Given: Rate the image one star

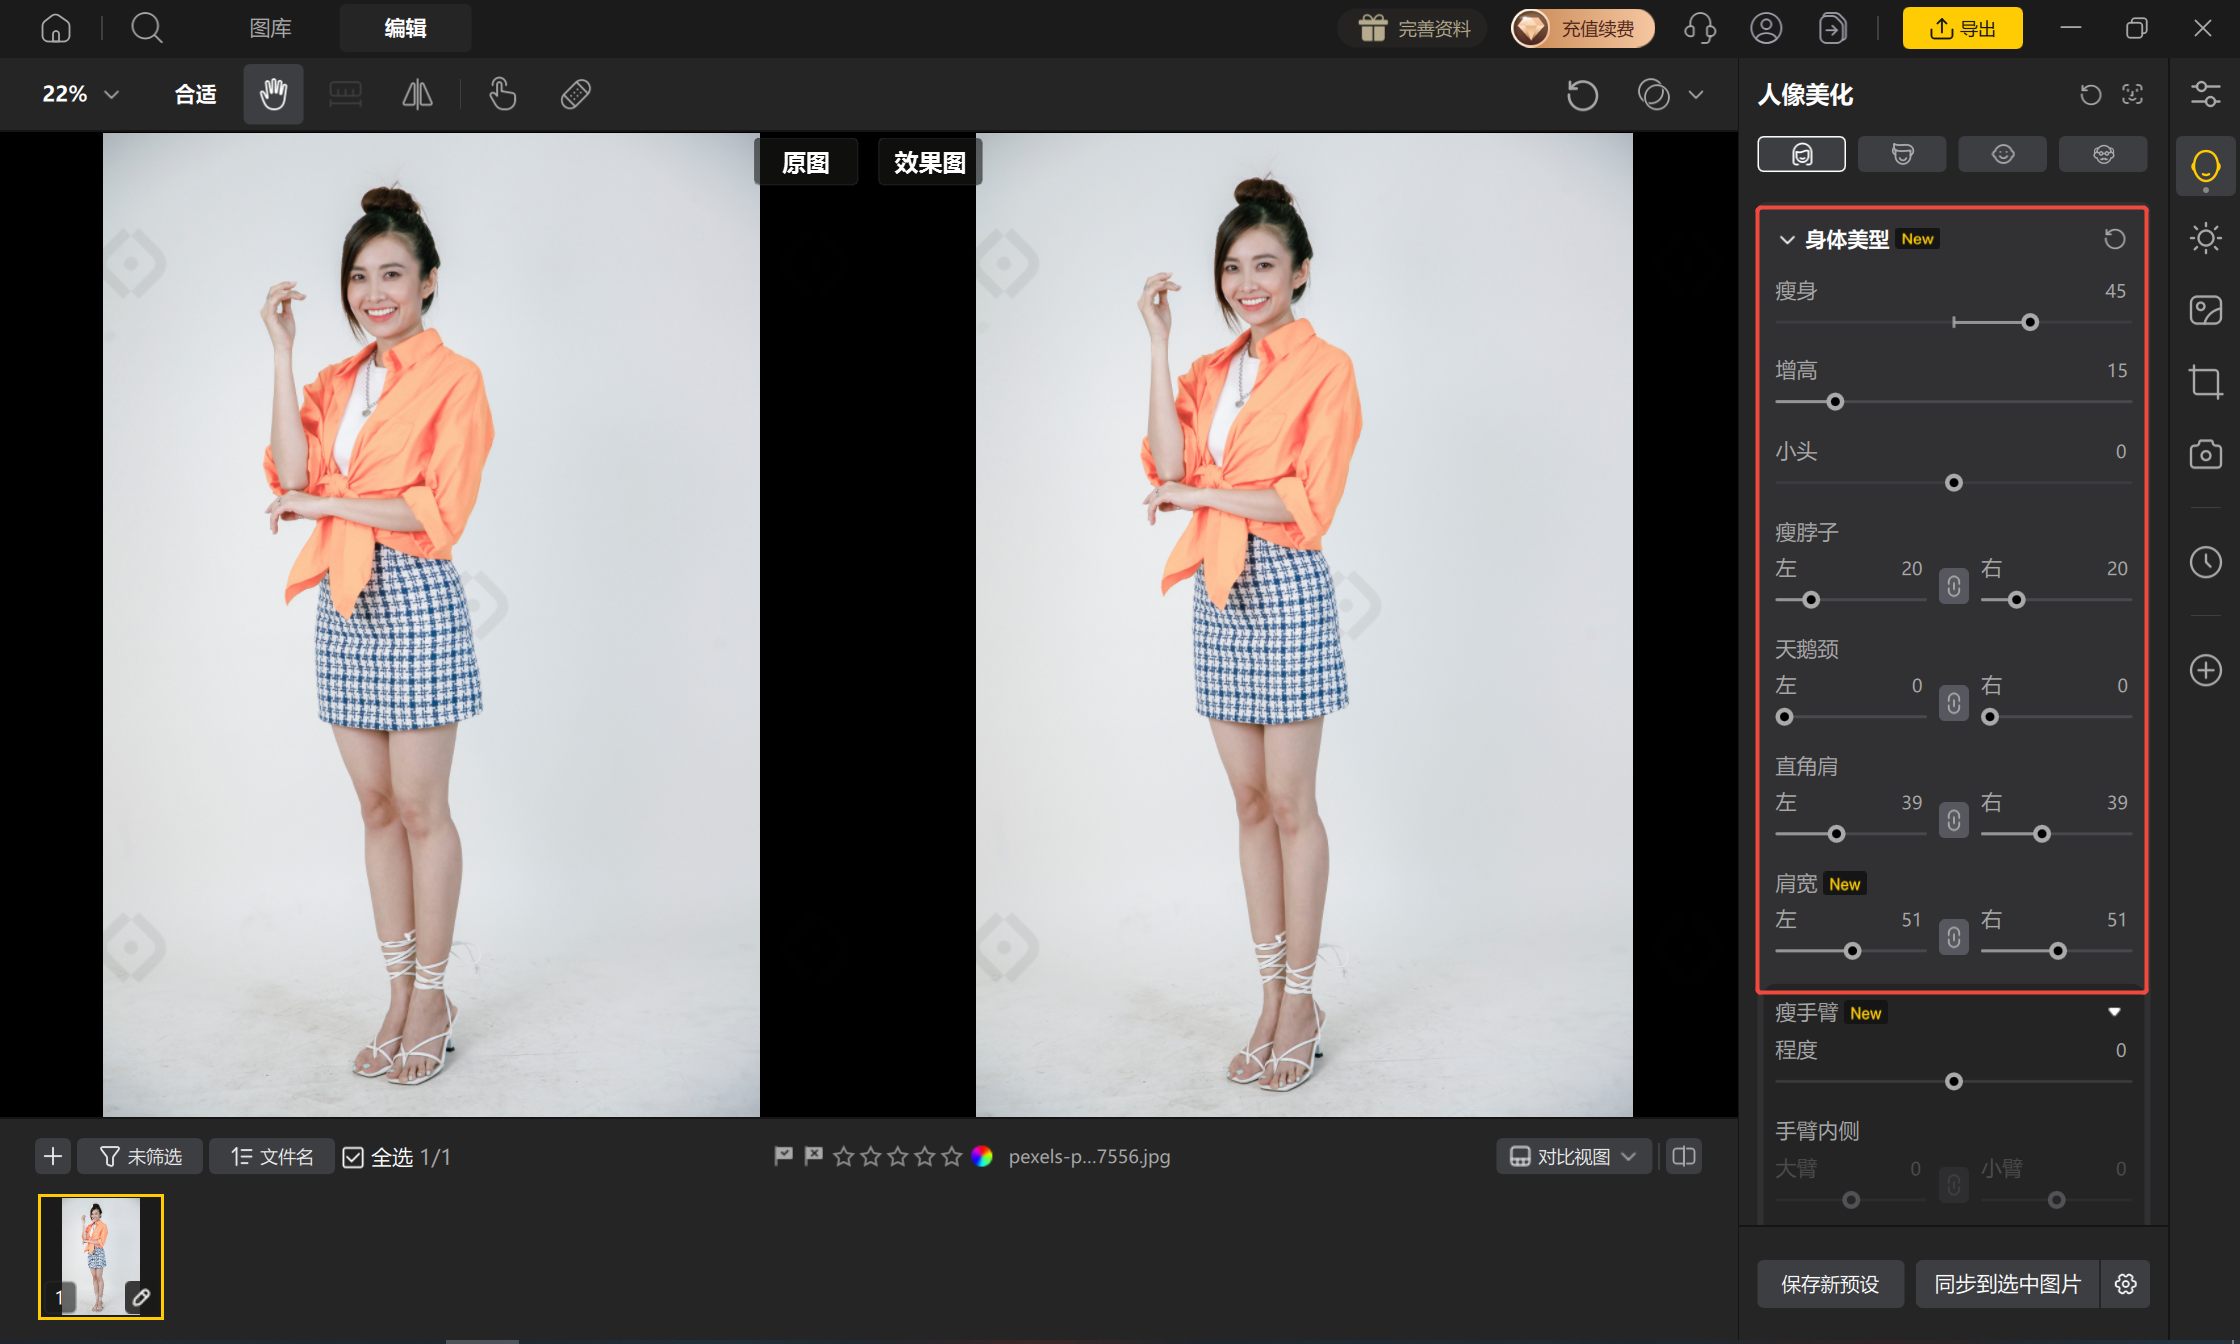Looking at the screenshot, I should 843,1157.
